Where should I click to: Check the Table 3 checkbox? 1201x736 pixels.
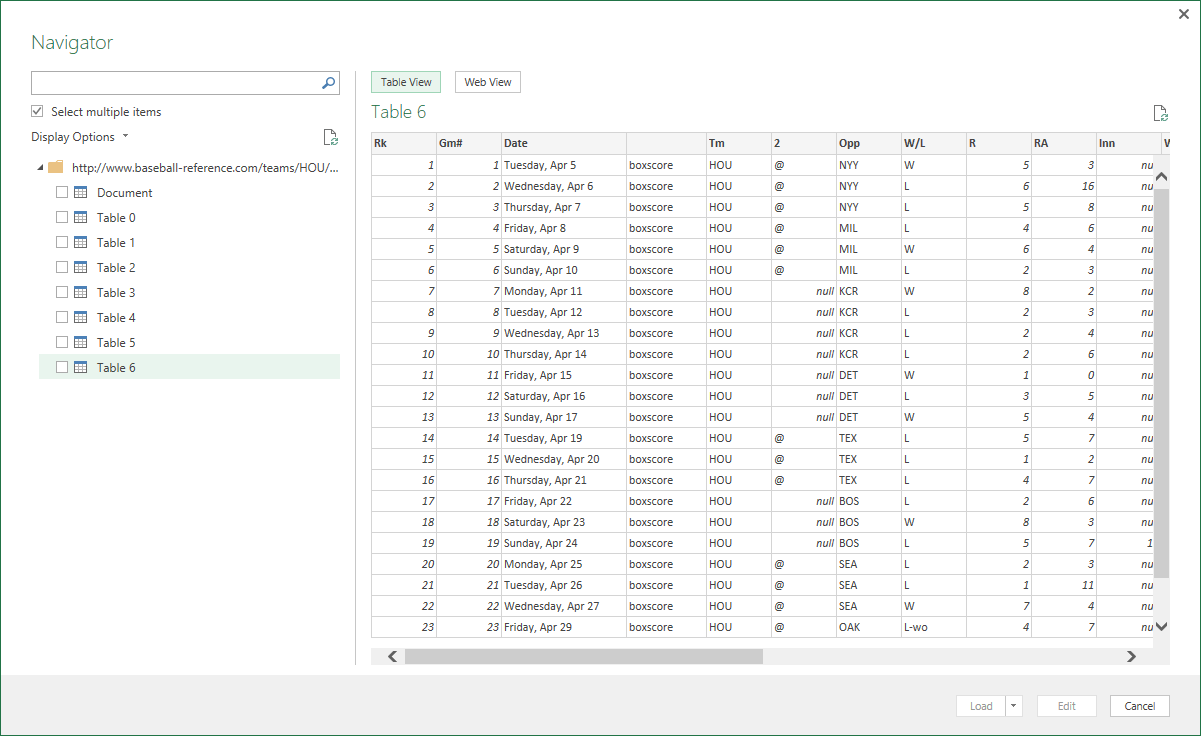[x=62, y=292]
